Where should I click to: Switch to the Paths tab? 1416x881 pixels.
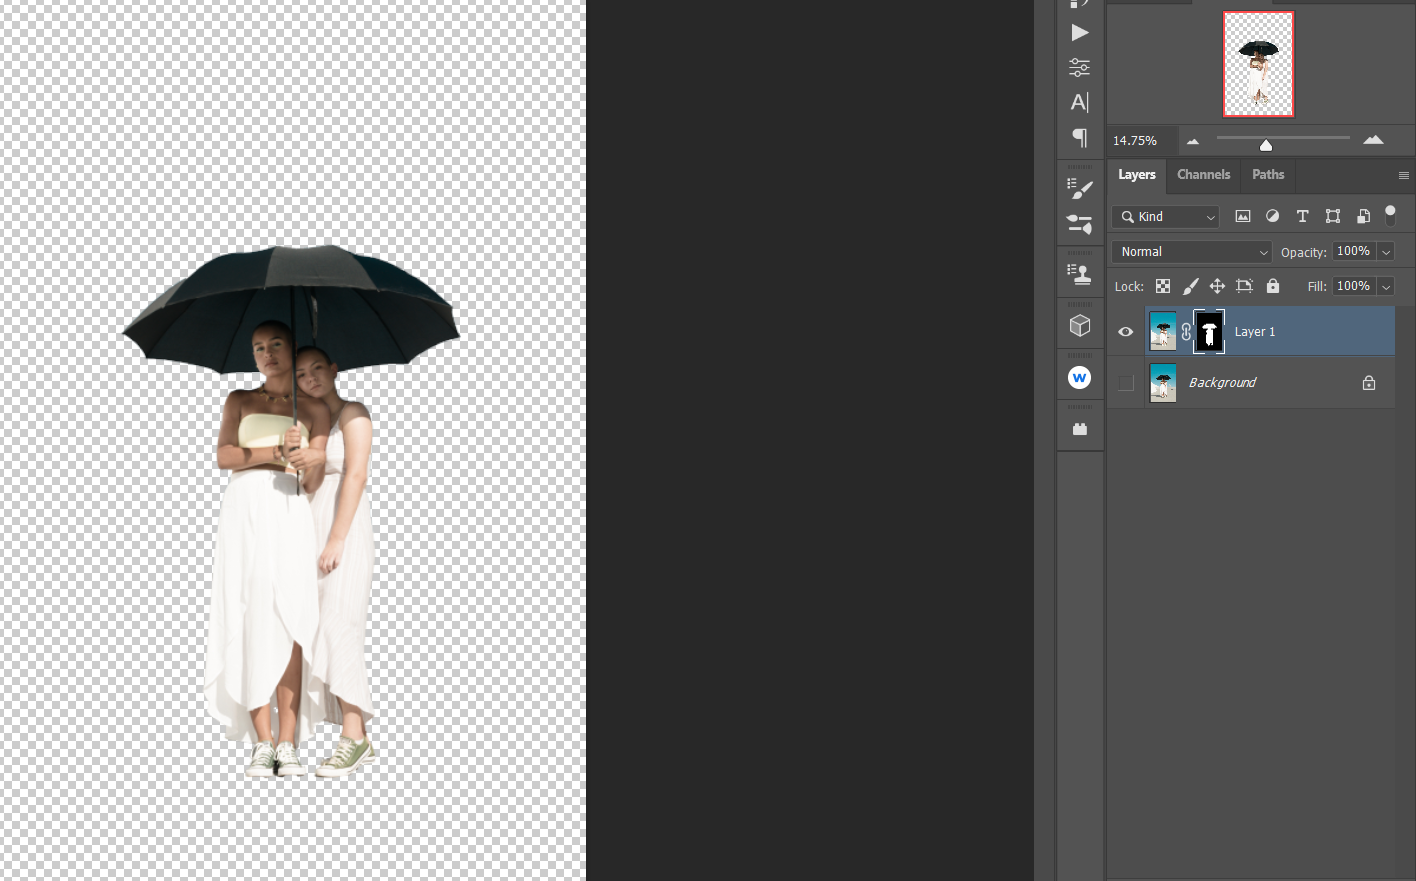[x=1267, y=175]
